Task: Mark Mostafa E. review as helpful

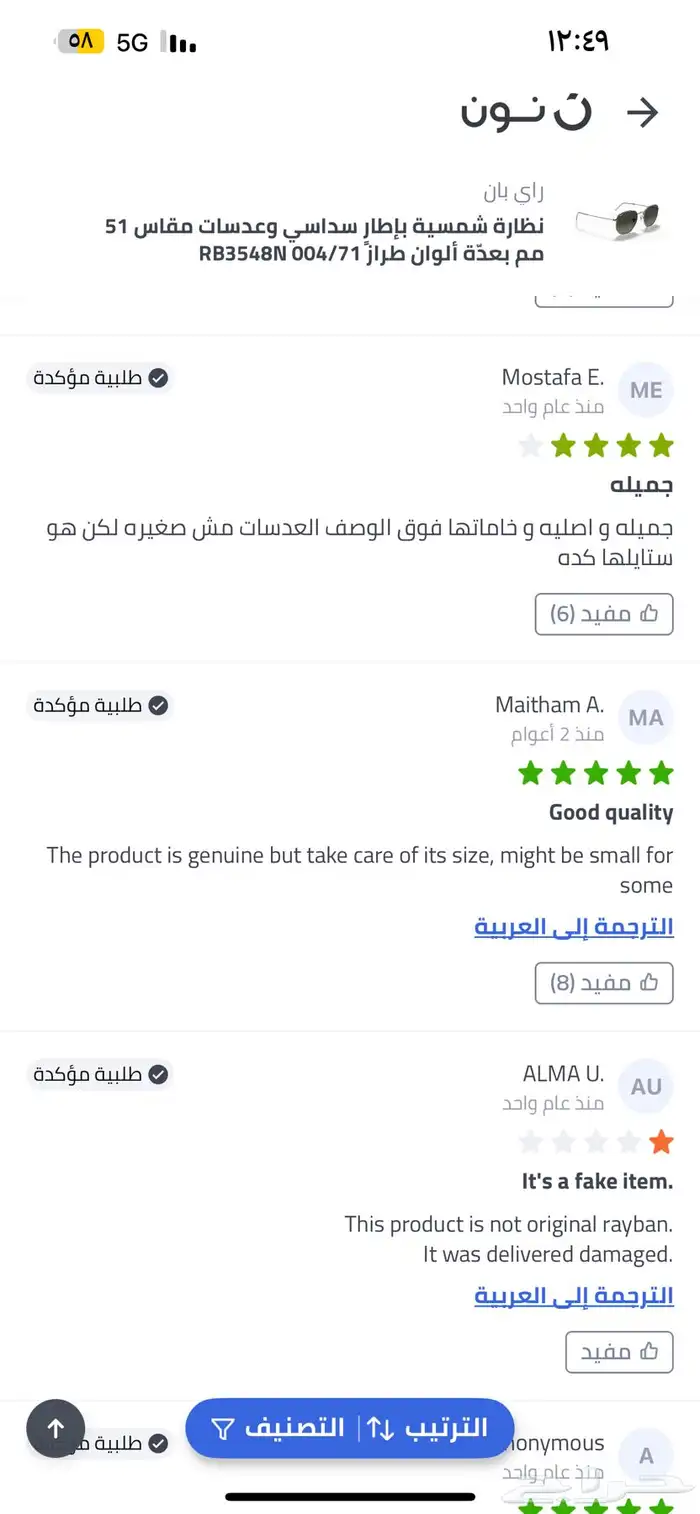Action: click(x=604, y=613)
